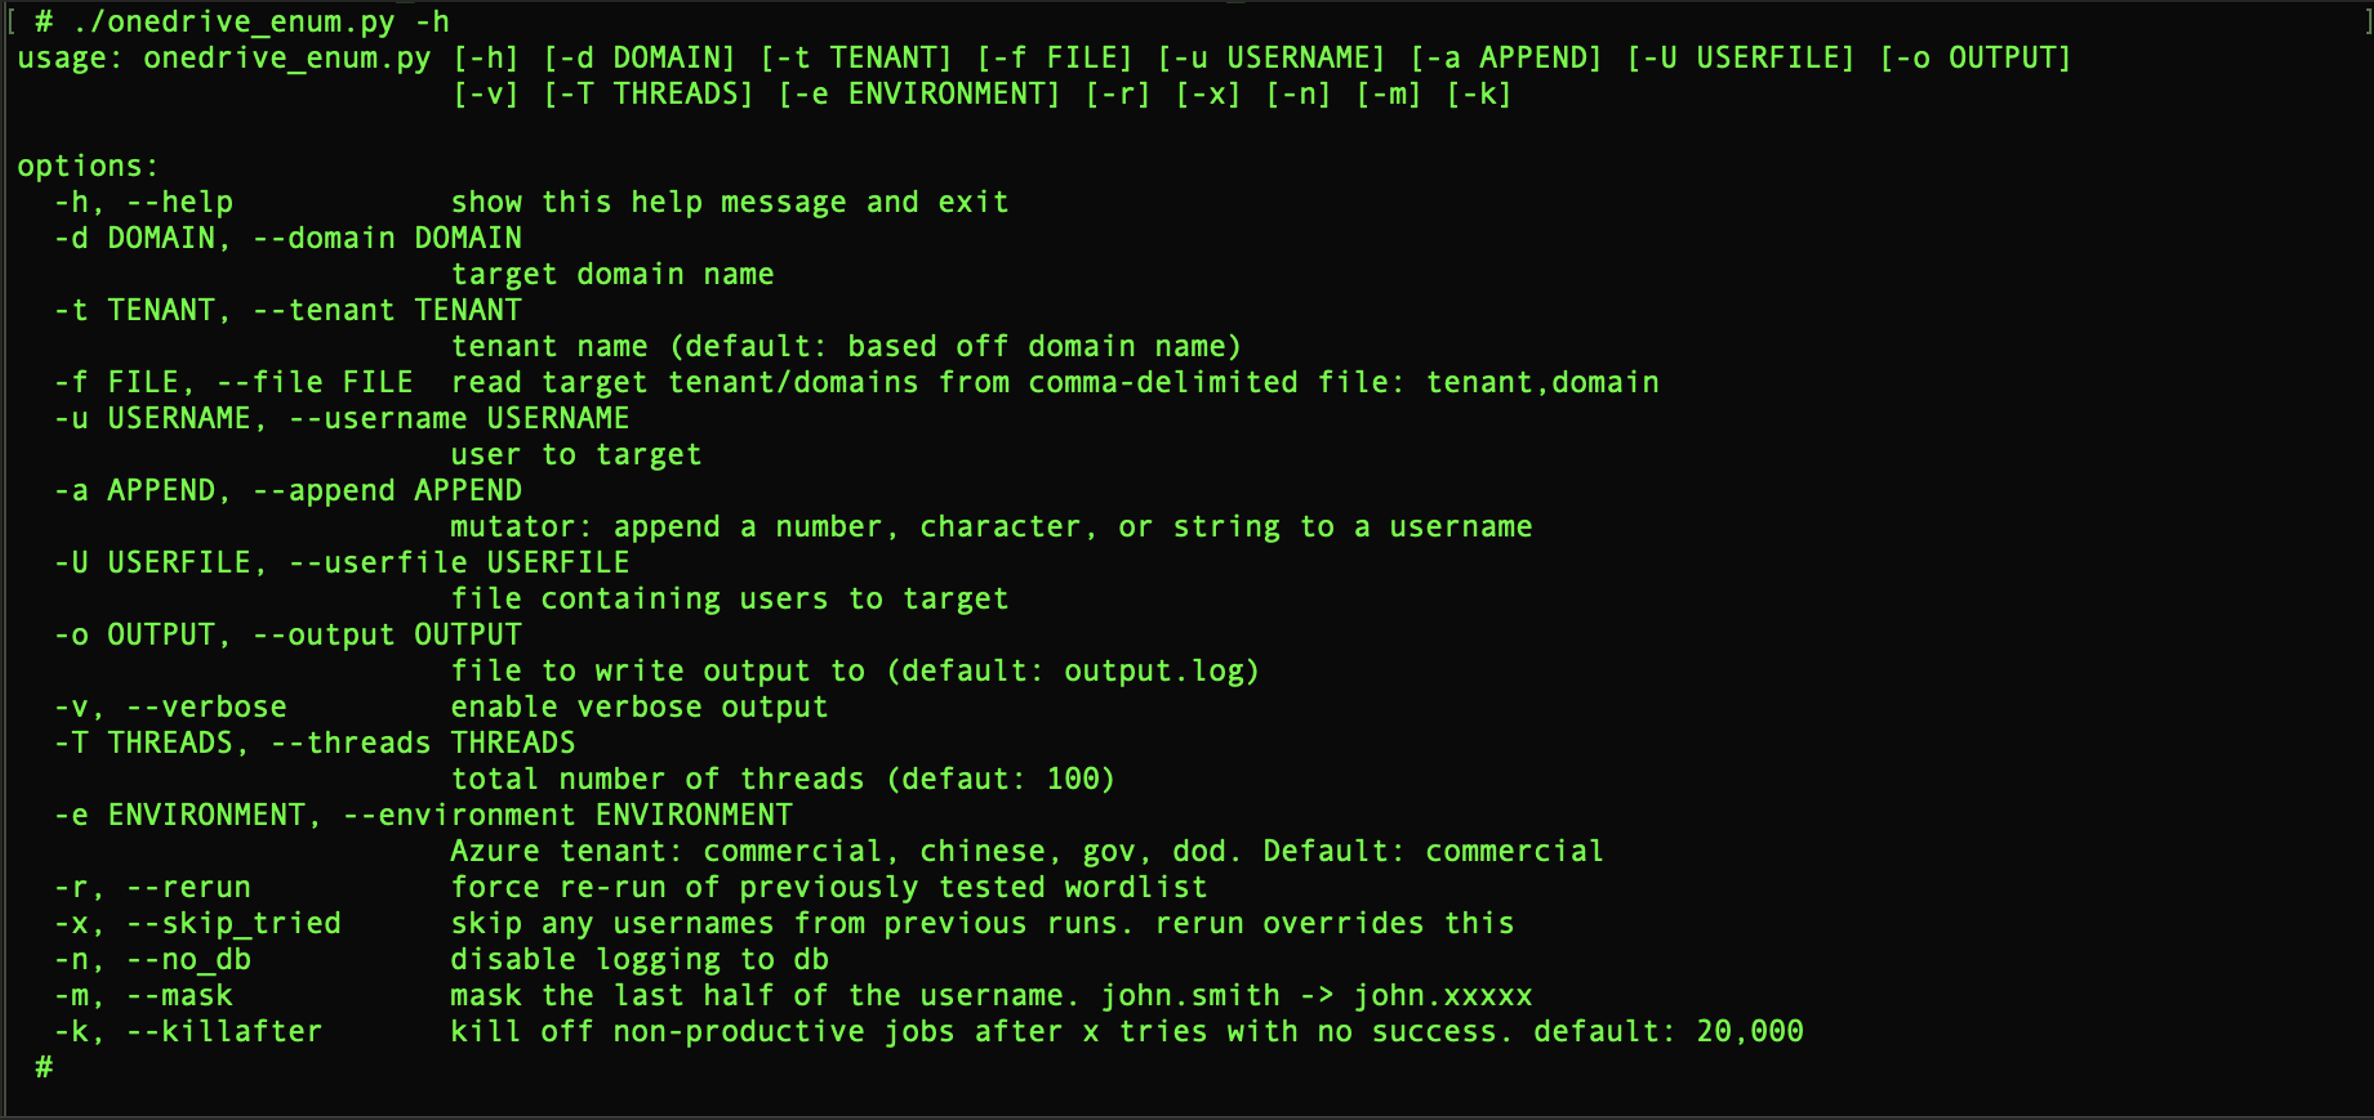
Task: Click the '-k, --killafter' option
Action: tap(188, 1031)
